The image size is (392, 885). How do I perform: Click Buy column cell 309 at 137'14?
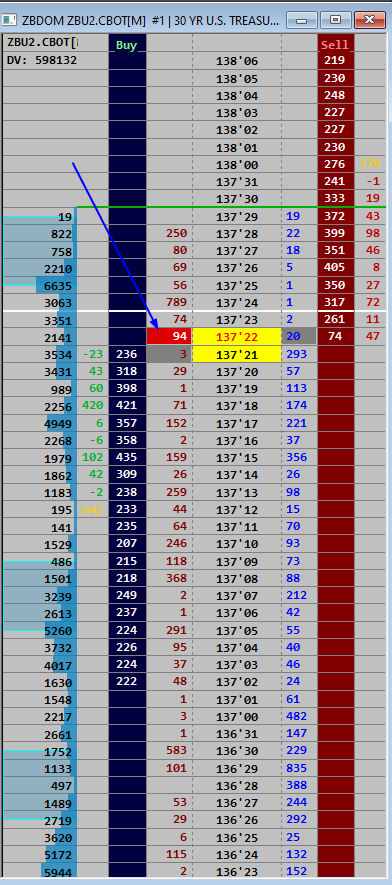tap(127, 475)
